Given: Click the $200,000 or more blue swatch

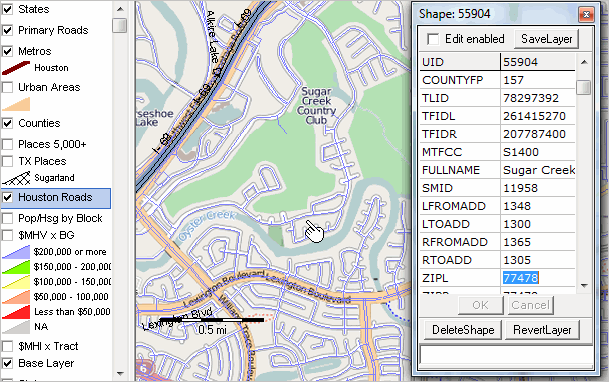Looking at the screenshot, I should (16, 252).
